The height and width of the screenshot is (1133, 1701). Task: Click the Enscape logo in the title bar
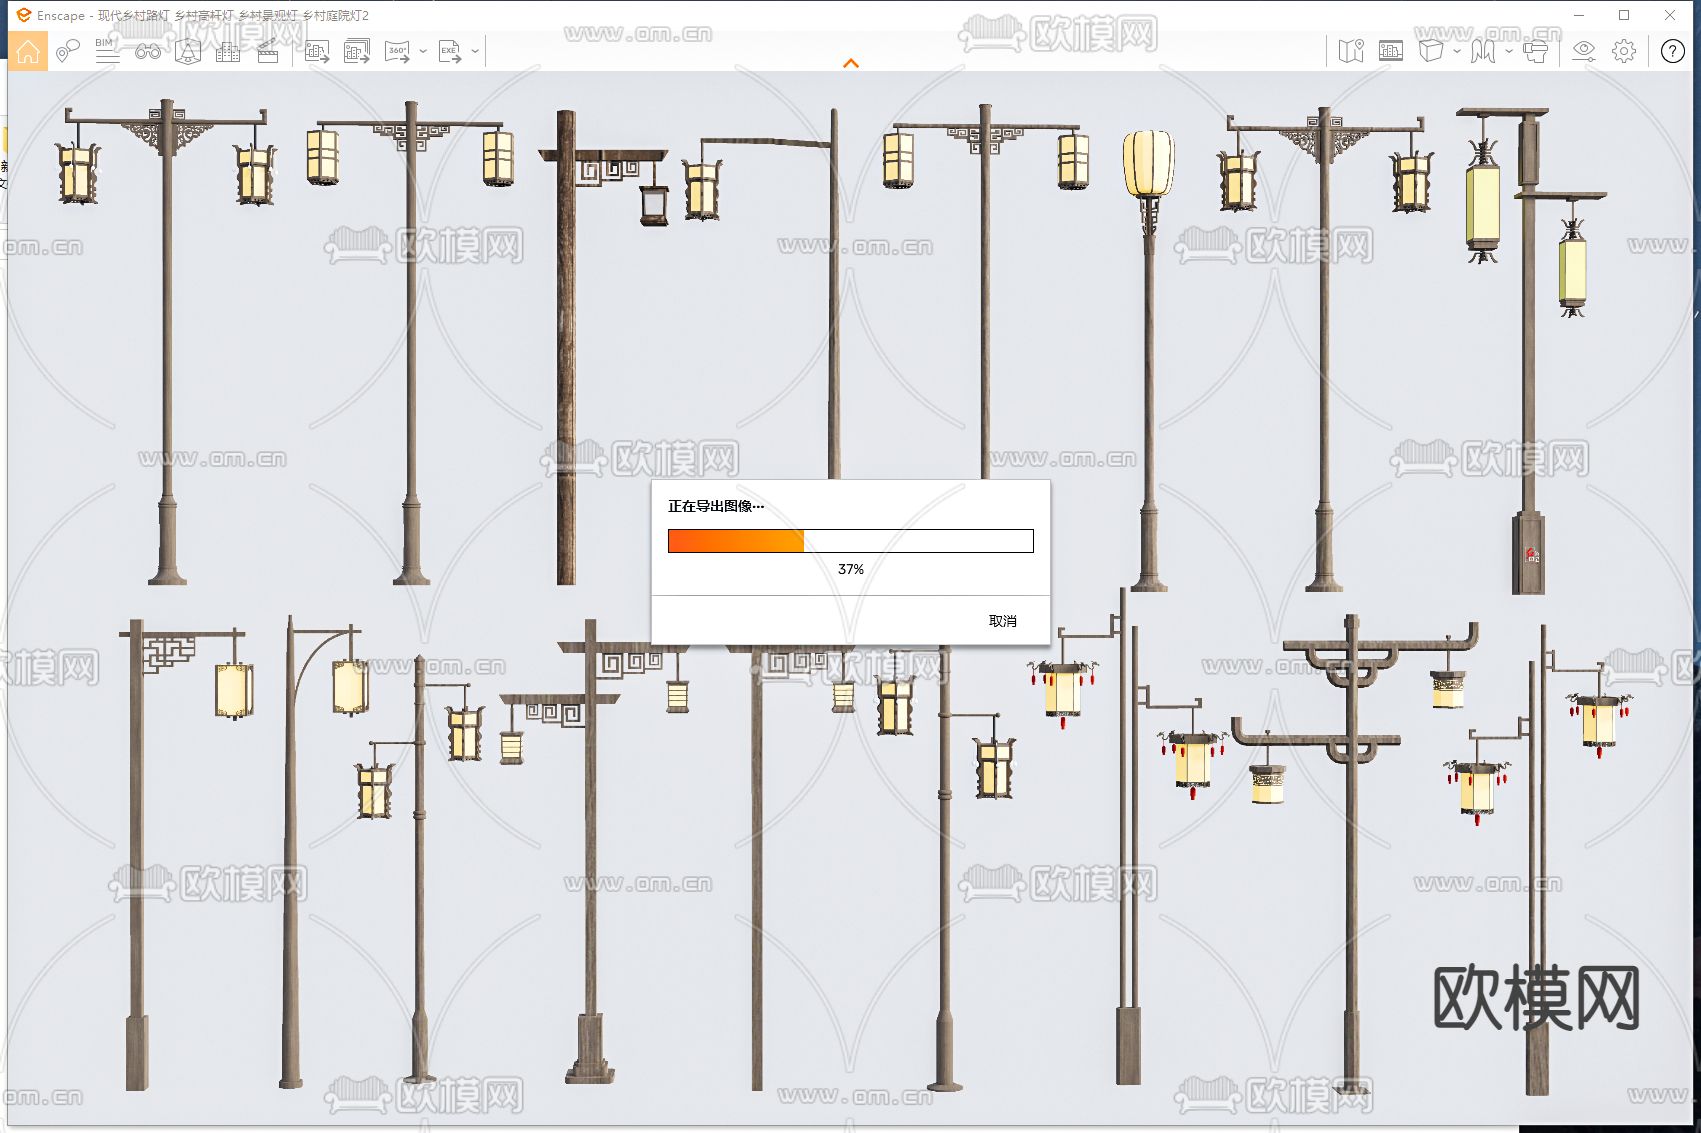tap(23, 15)
